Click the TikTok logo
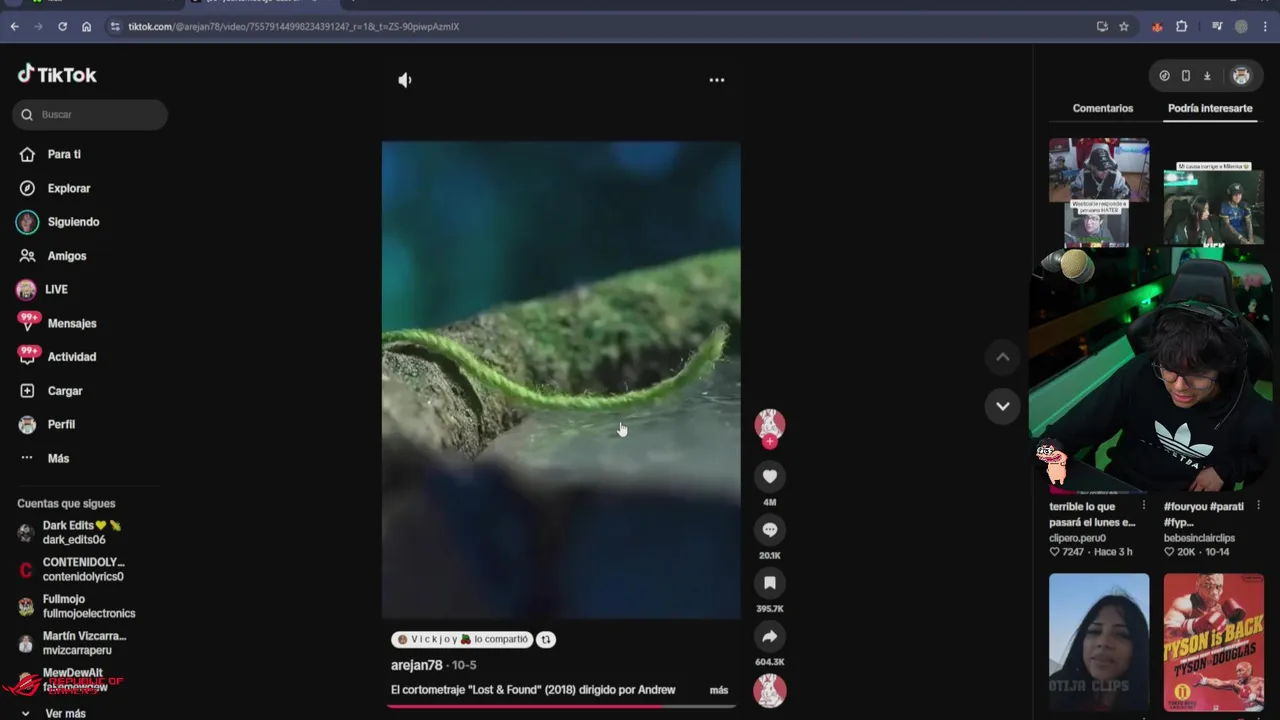 tap(57, 74)
